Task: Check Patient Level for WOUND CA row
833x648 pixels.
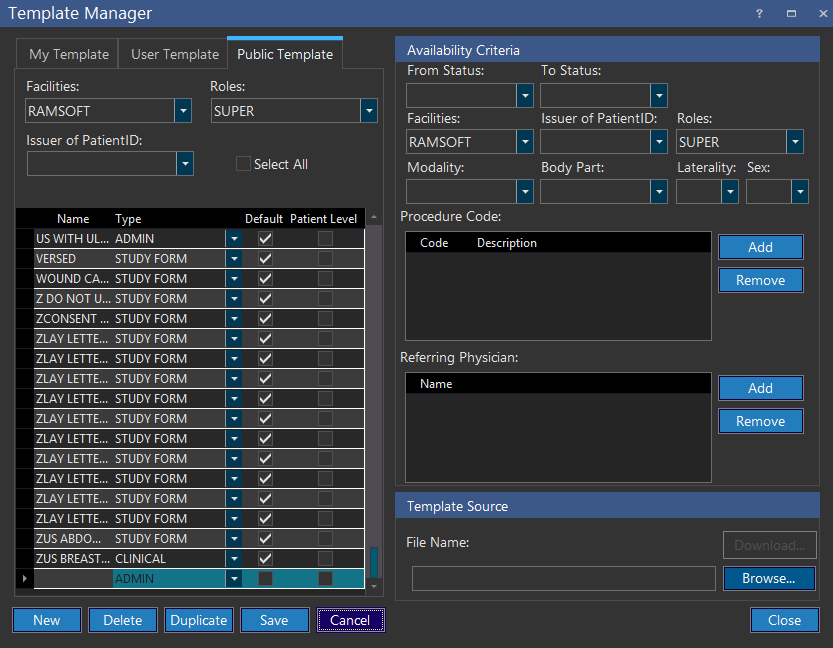Action: tap(325, 279)
